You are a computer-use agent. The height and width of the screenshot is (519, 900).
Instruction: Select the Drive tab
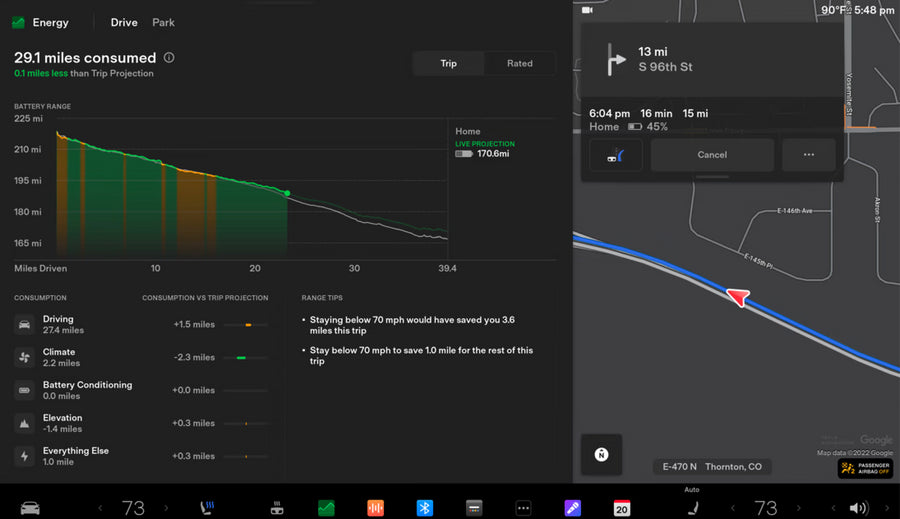(124, 22)
